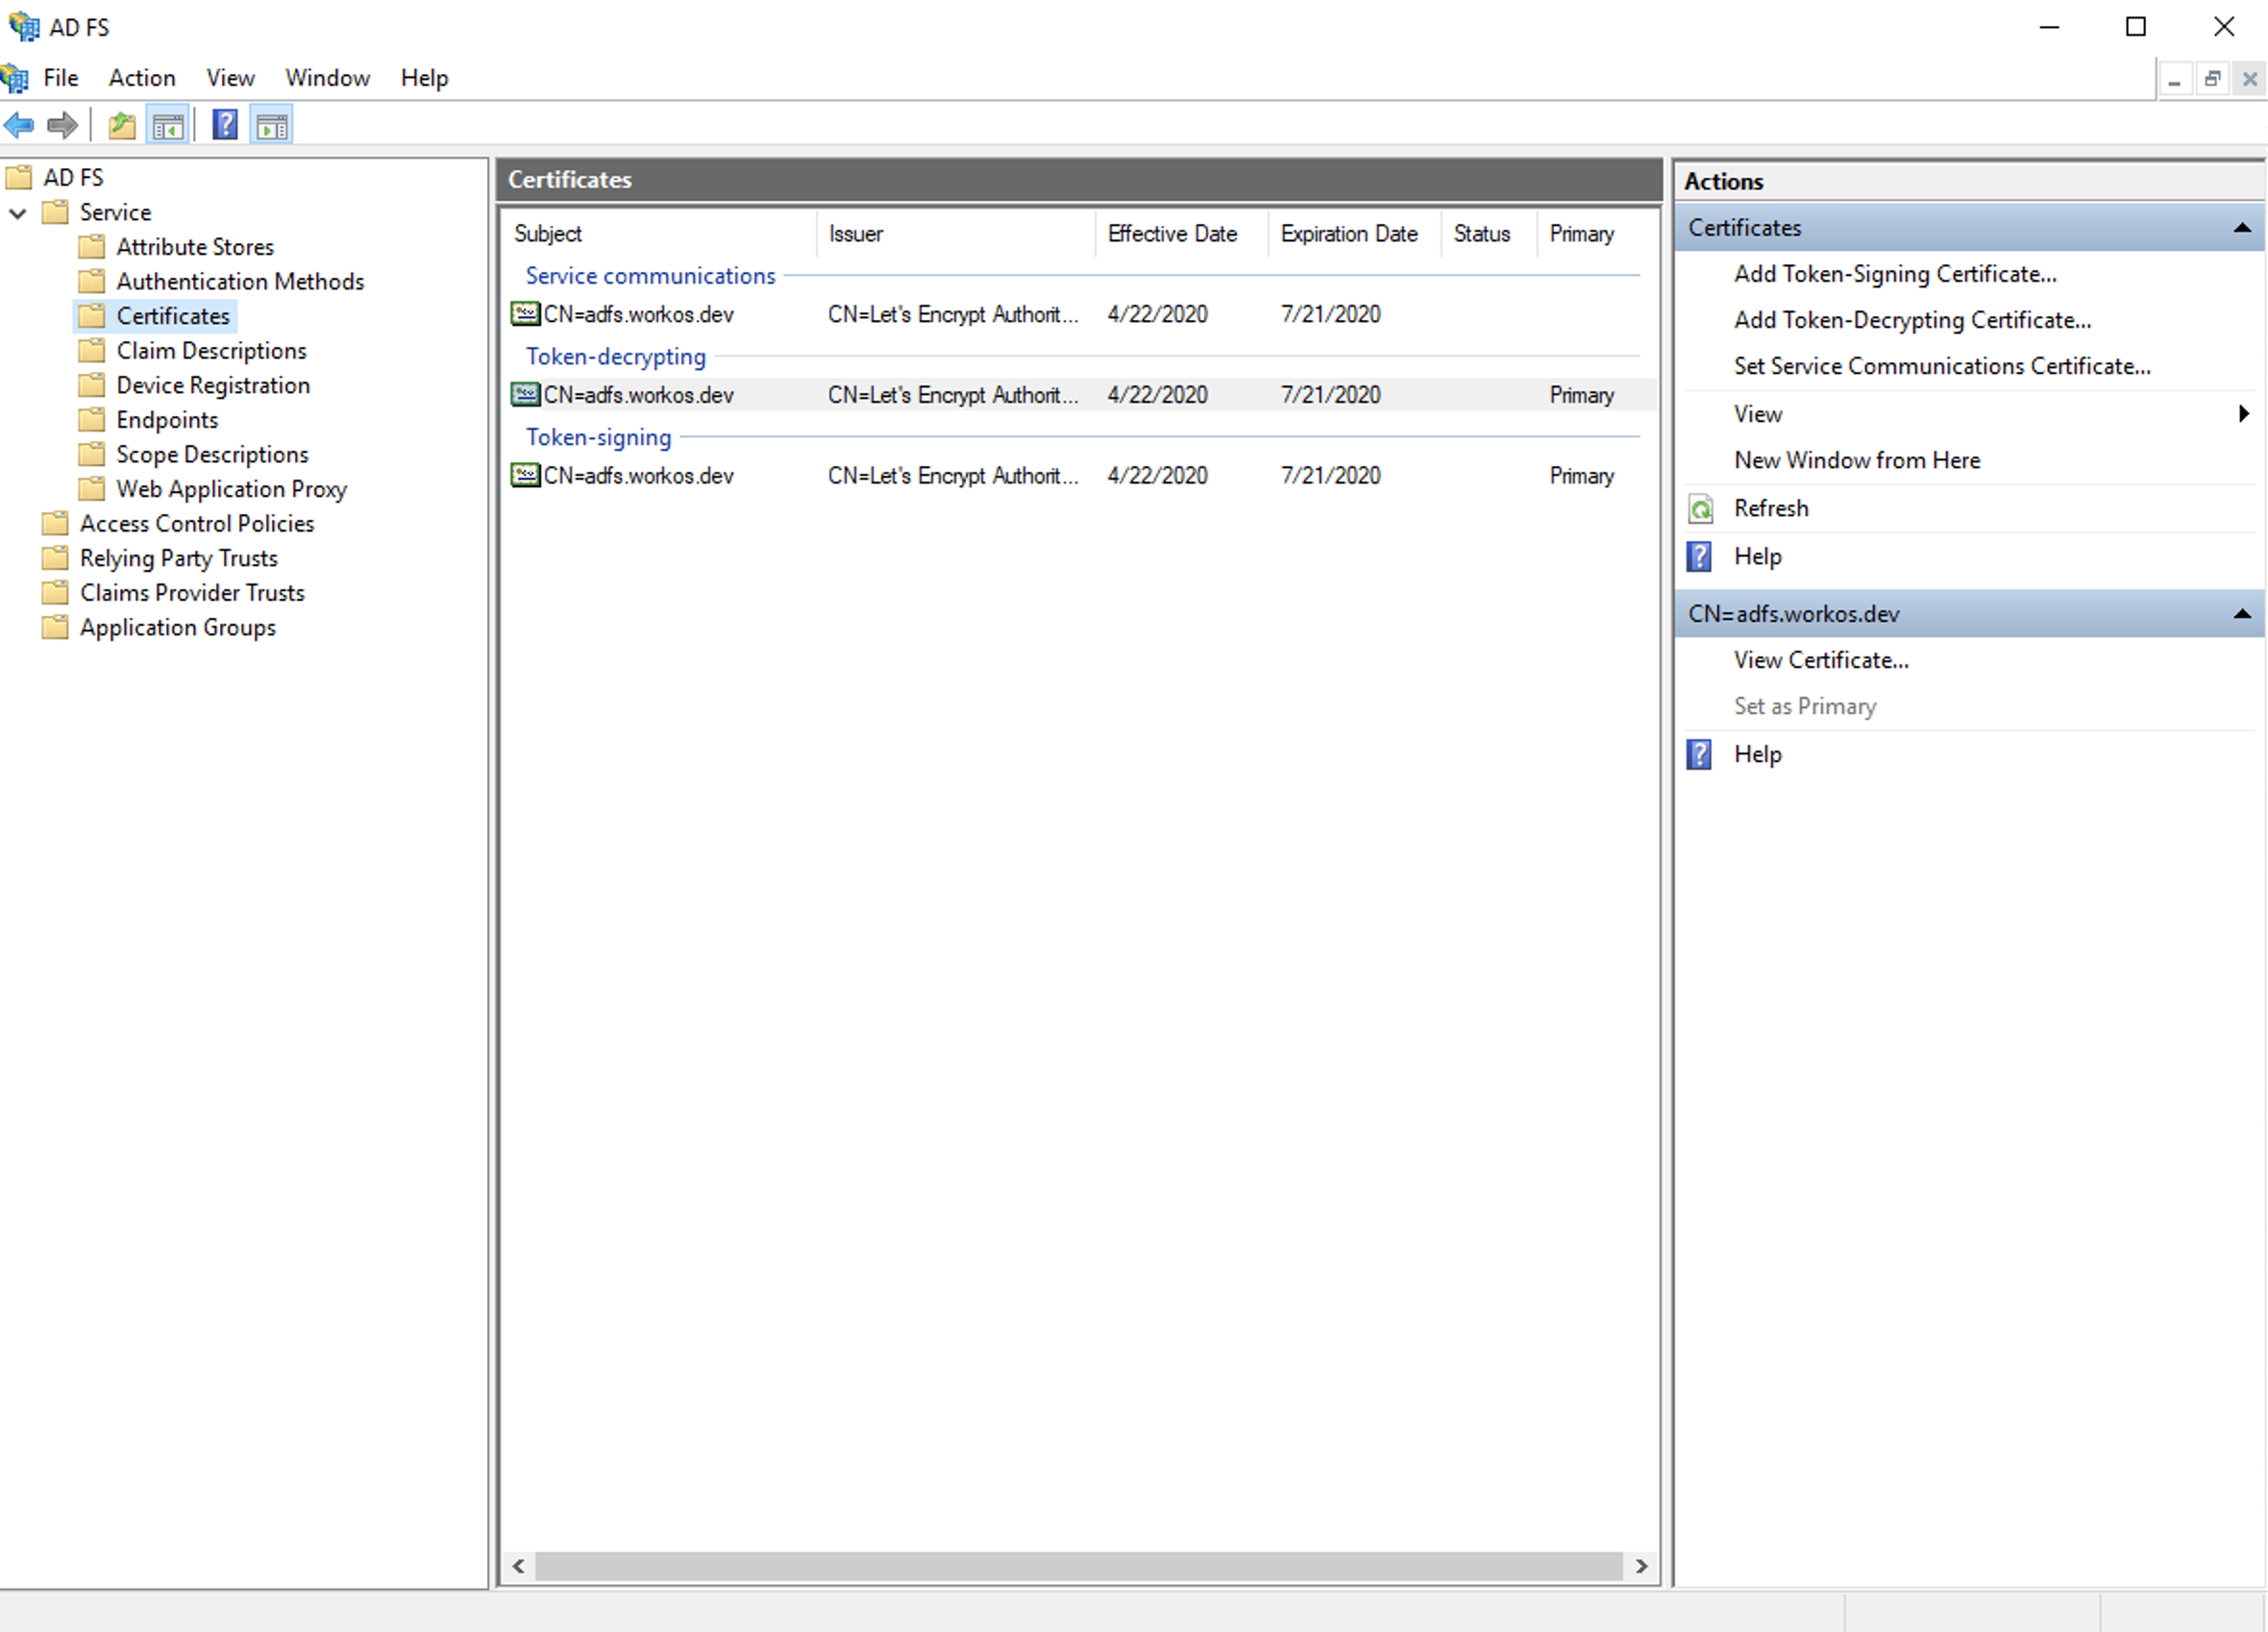Screen dimensions: 2268x1632
Task: Click the Back arrow toolbar icon
Action: [19, 125]
